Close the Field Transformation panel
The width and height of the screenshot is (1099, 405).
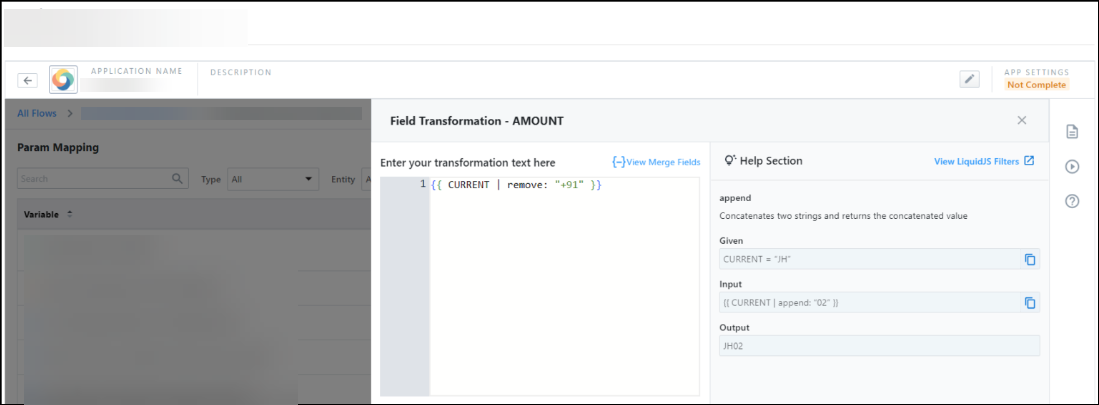point(1022,121)
